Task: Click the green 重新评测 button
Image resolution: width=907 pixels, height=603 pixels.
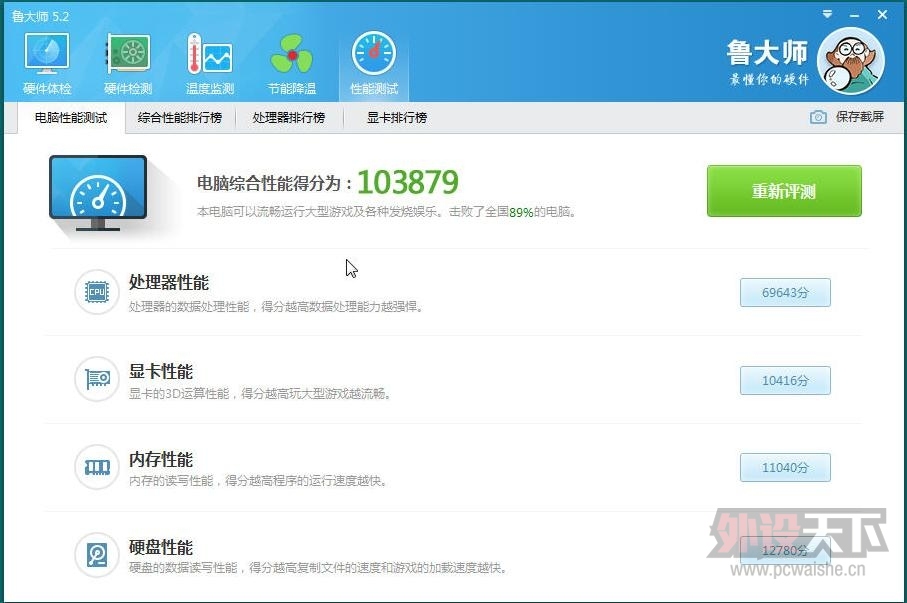Action: pos(784,191)
